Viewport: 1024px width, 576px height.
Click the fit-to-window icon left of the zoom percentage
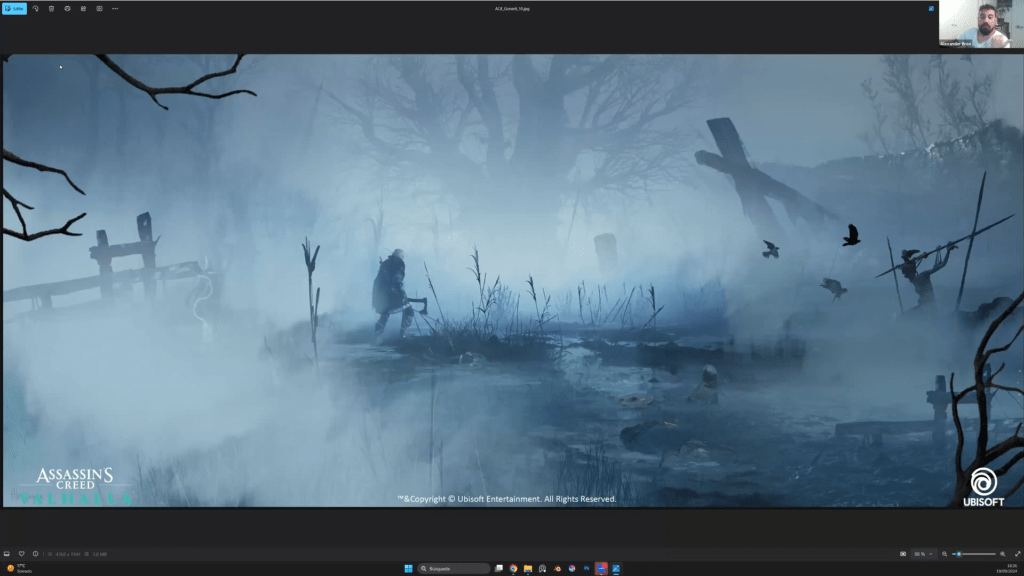coord(903,554)
